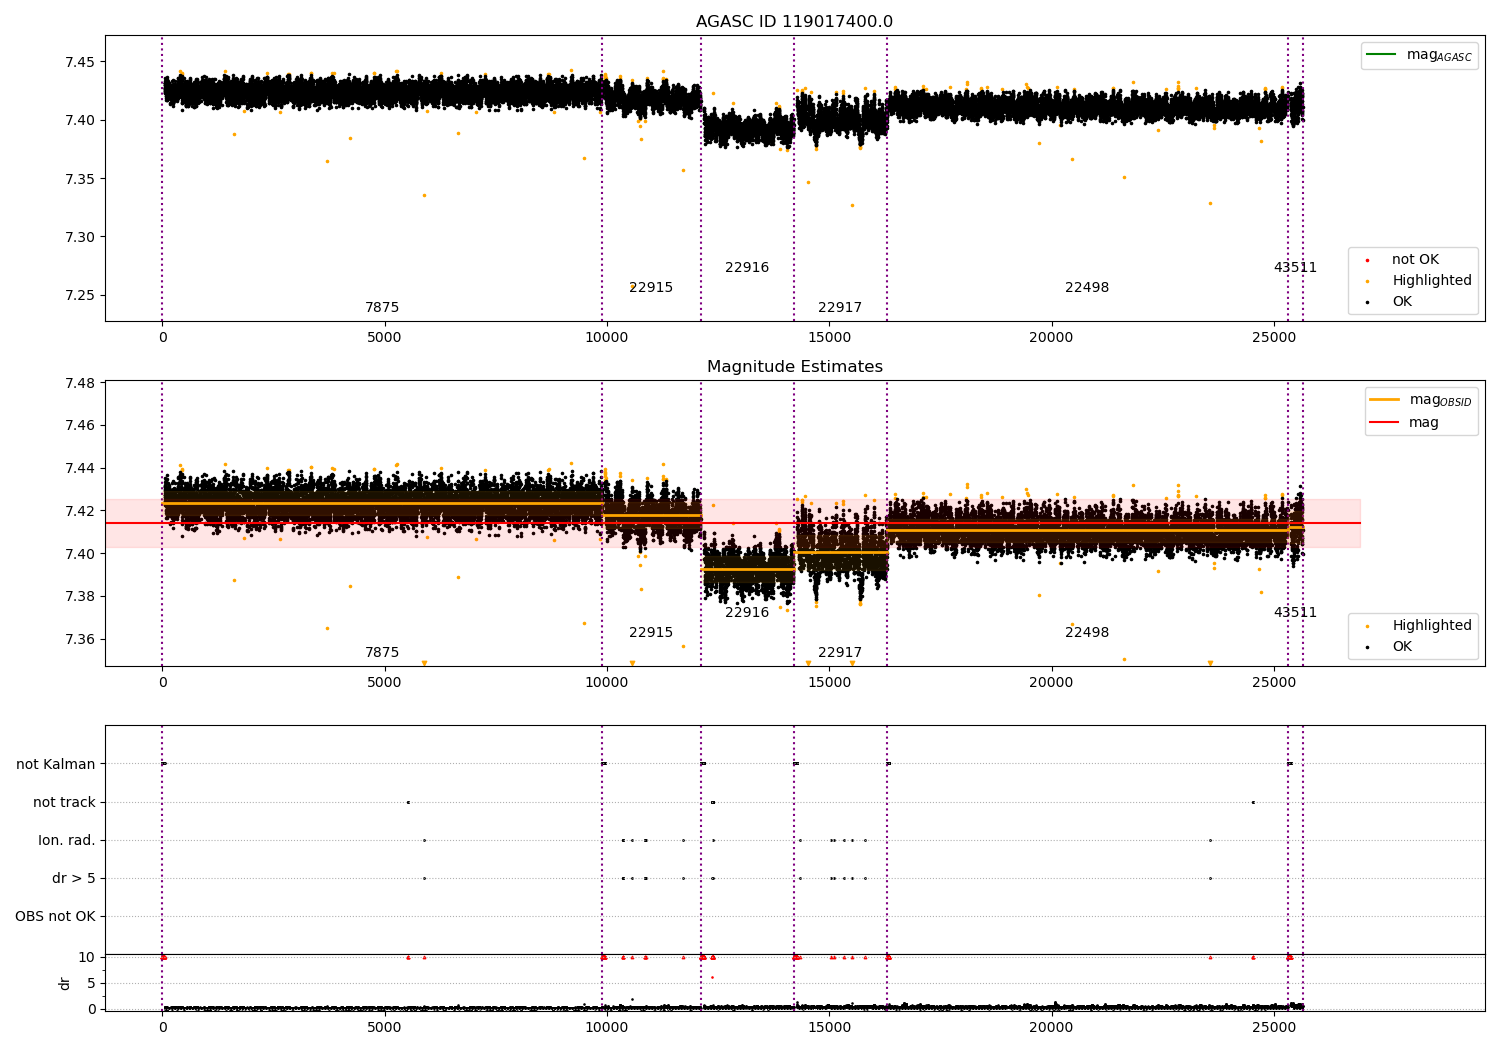Click the 22915 label in Magnitude Estimates plot
This screenshot has height=1050, width=1500.
(x=651, y=633)
